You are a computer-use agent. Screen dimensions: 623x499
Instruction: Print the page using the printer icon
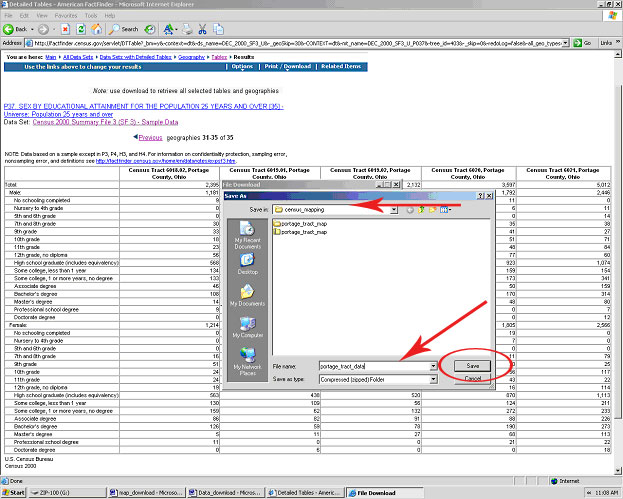tap(187, 29)
